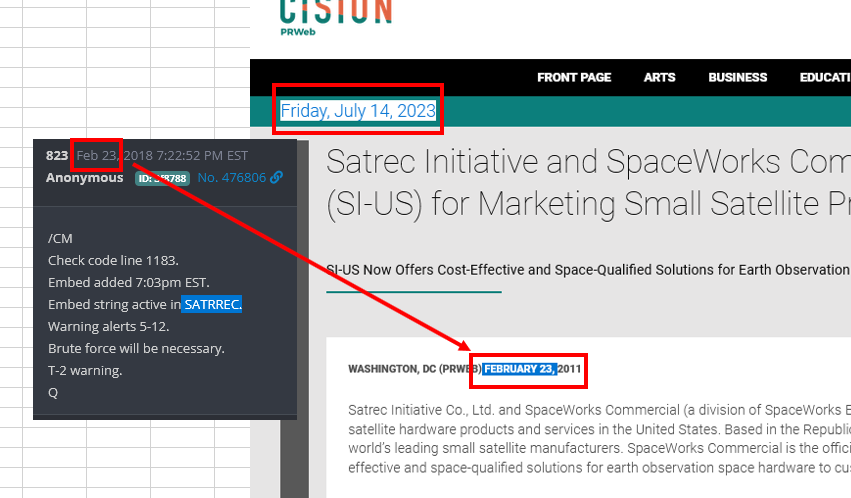Open the Cision PRWeb logo

click(x=336, y=17)
